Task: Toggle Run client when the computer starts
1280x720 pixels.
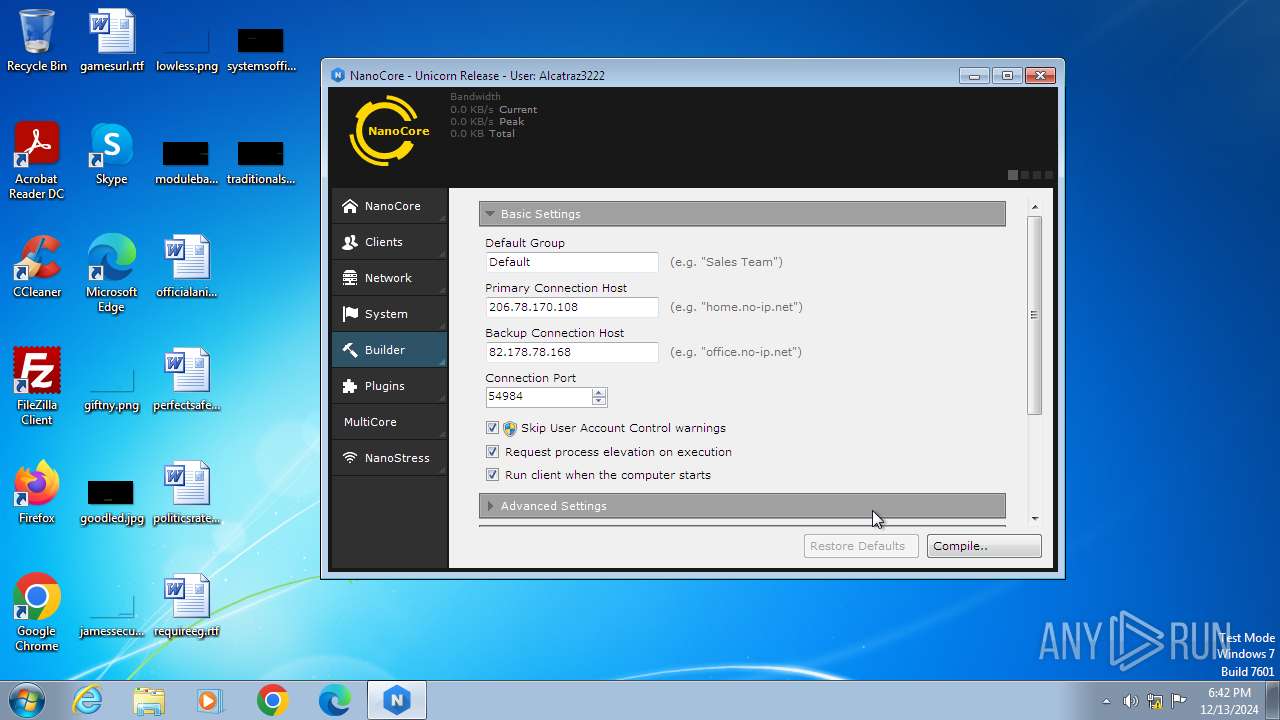Action: point(492,475)
